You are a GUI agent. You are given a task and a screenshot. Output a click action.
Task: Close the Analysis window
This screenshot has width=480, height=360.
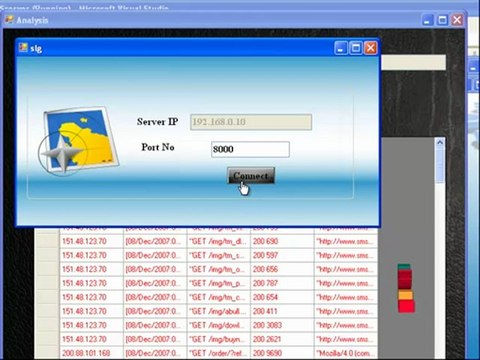pos(457,20)
